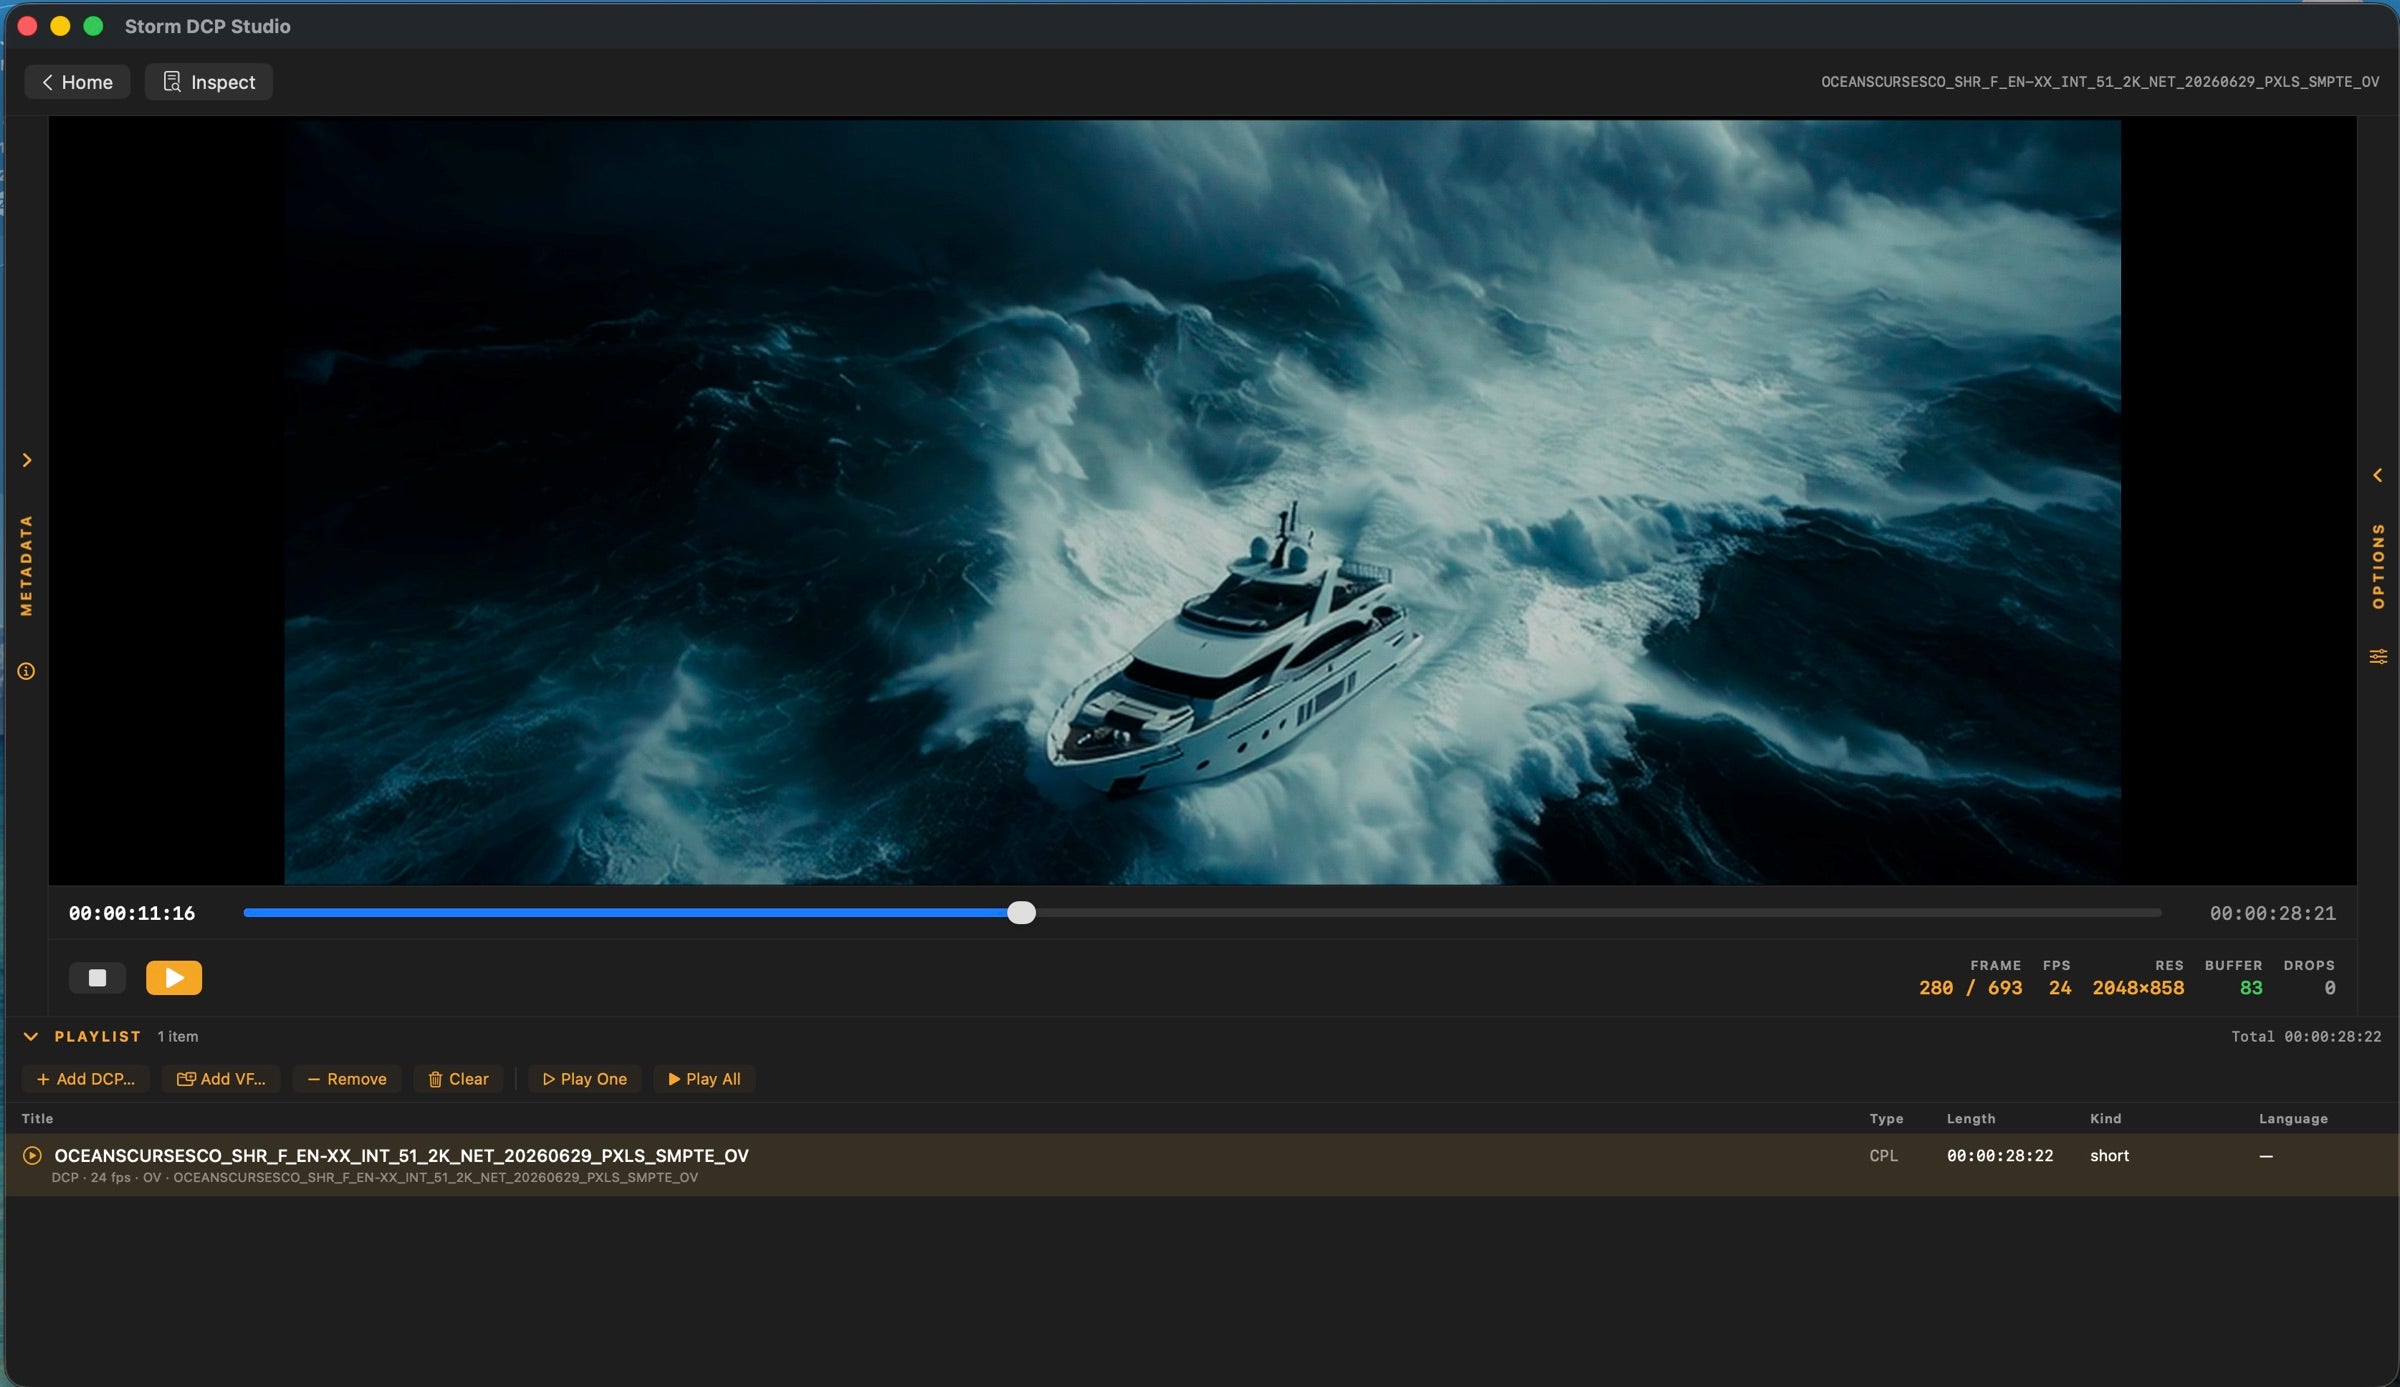Click the '1 item' playlist count
The width and height of the screenshot is (2400, 1387).
178,1037
